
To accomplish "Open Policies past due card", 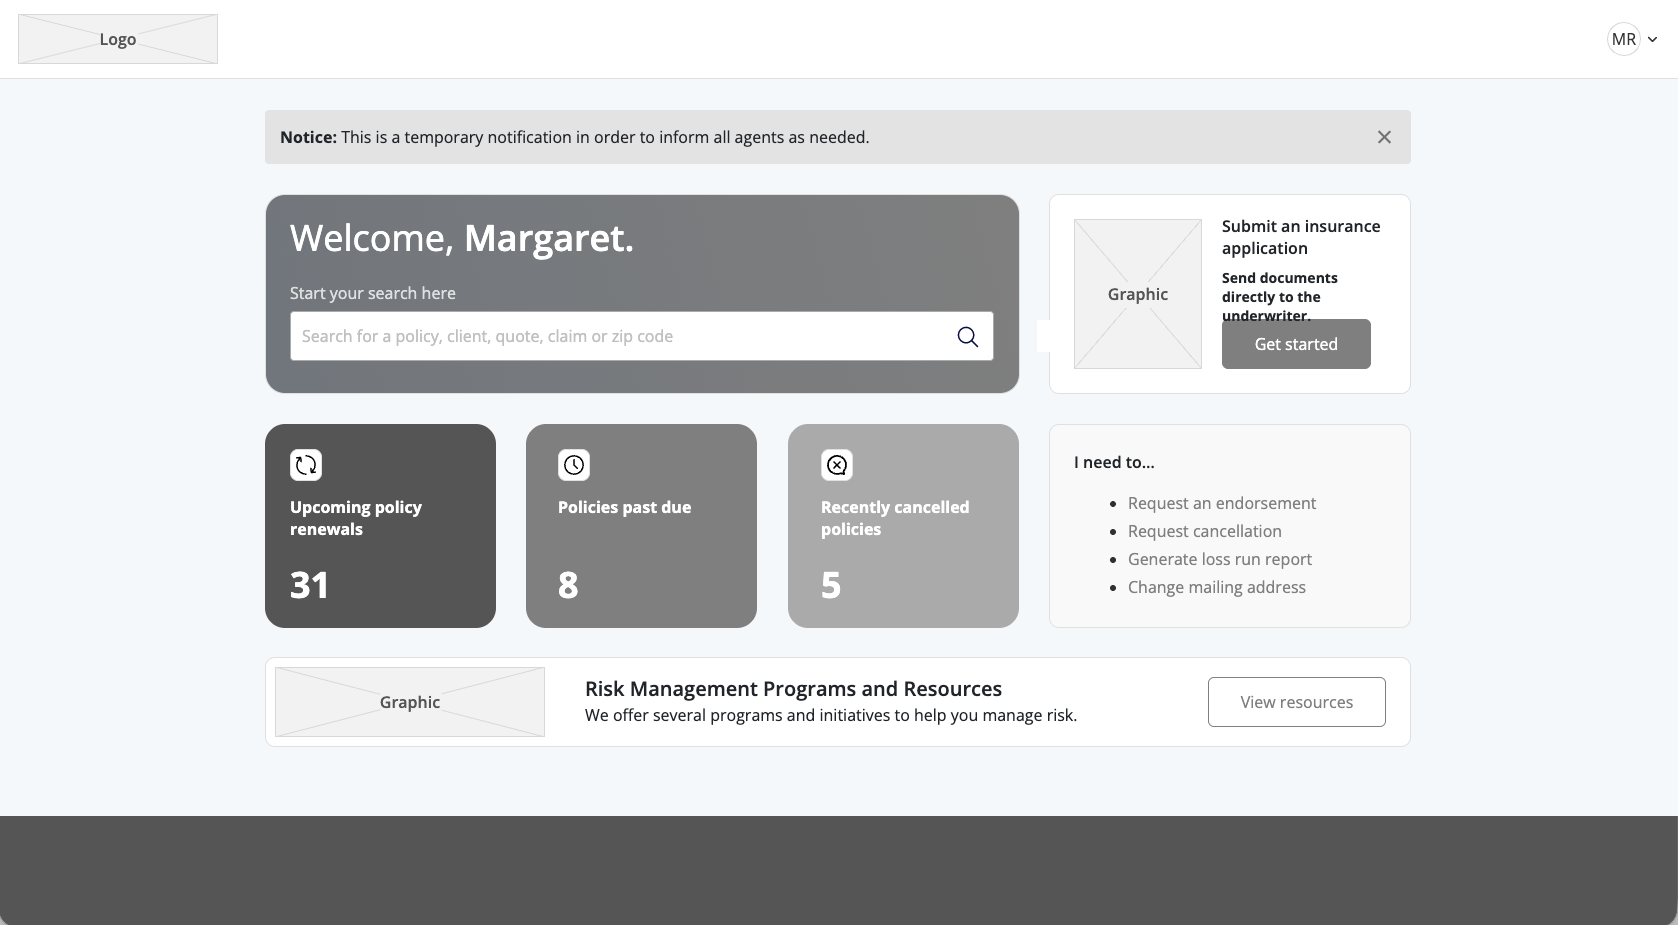I will [641, 526].
